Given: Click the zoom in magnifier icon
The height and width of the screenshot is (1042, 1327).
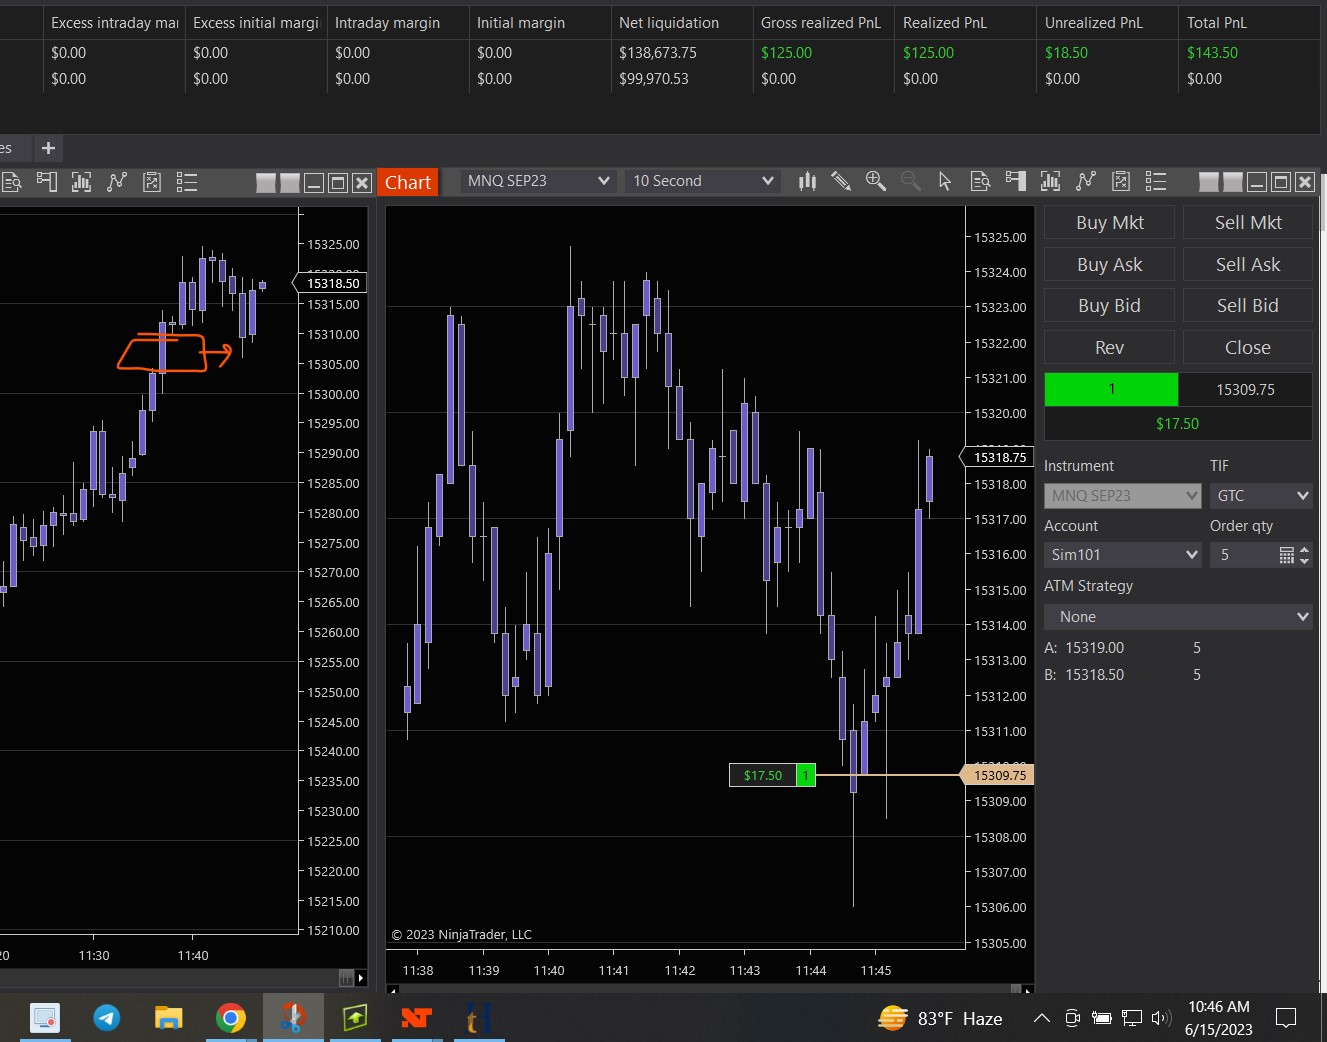Looking at the screenshot, I should click(x=875, y=181).
